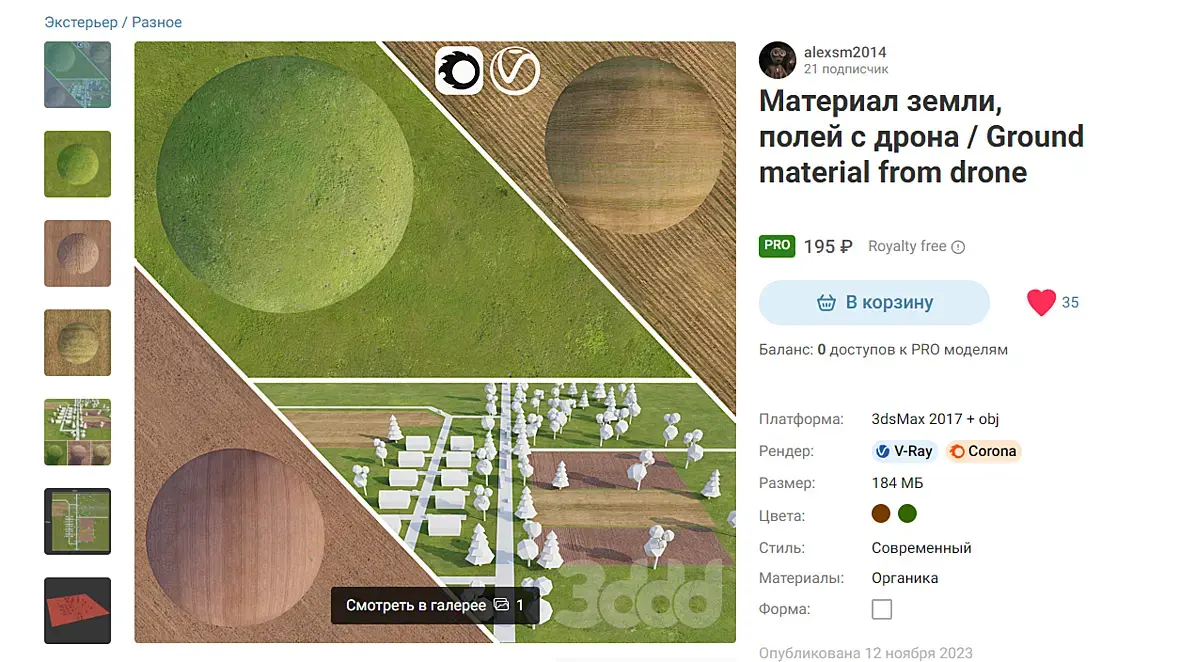Open the village aerial scene thumbnail

click(78, 432)
